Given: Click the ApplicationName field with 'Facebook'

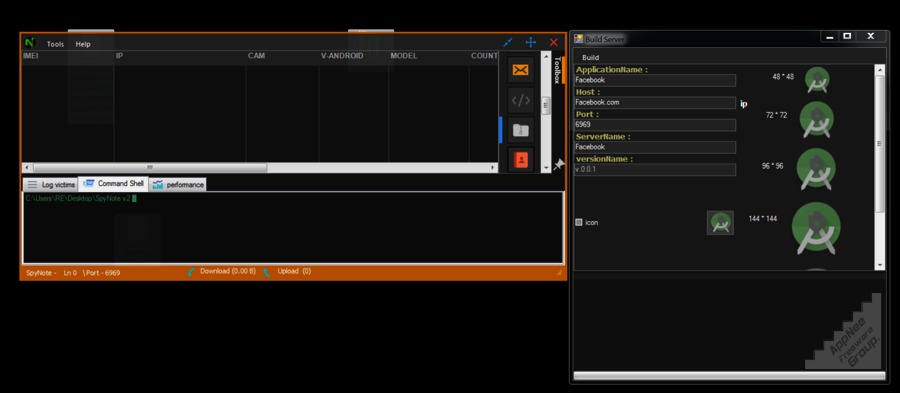Looking at the screenshot, I should [x=655, y=80].
